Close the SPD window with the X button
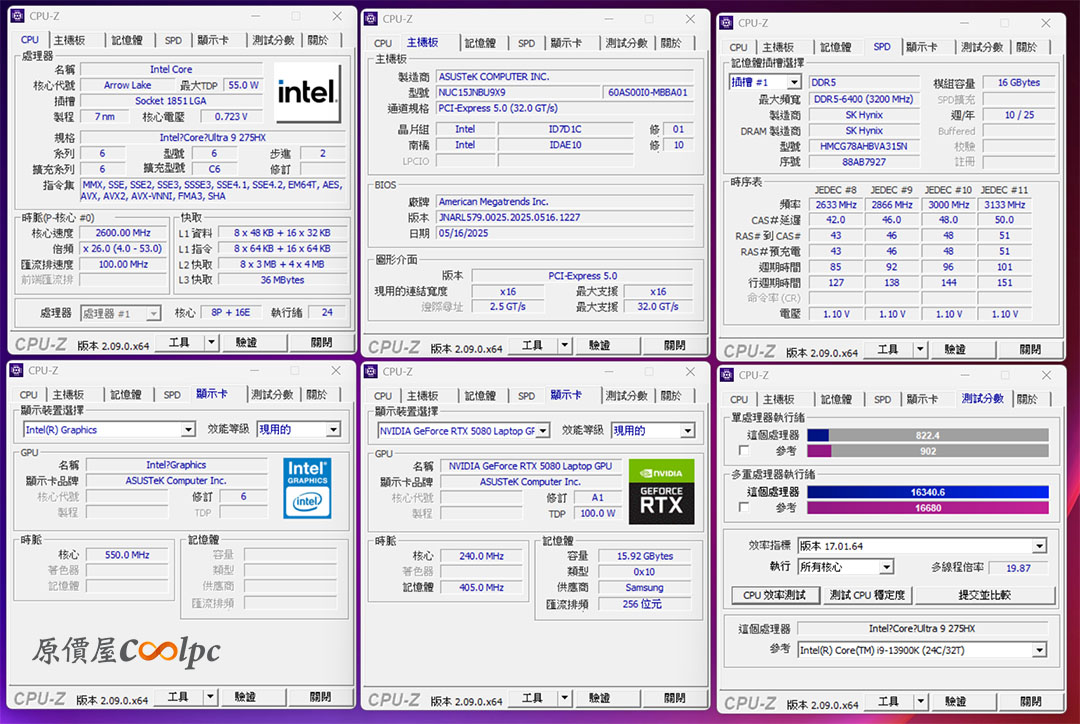 click(x=1045, y=23)
